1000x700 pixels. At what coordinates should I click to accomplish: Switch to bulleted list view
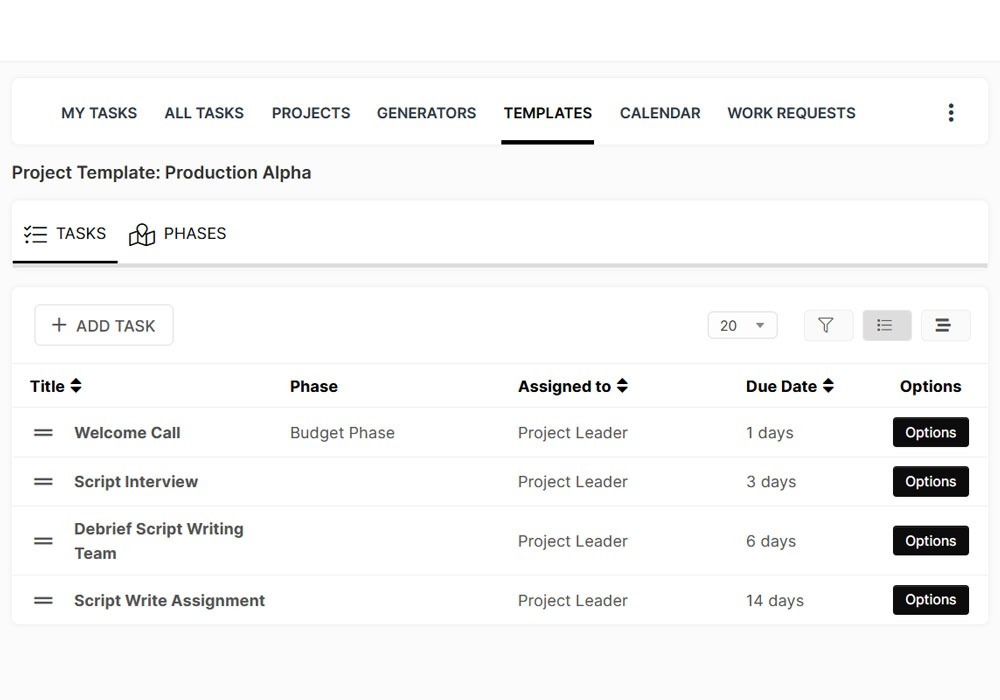coord(886,325)
